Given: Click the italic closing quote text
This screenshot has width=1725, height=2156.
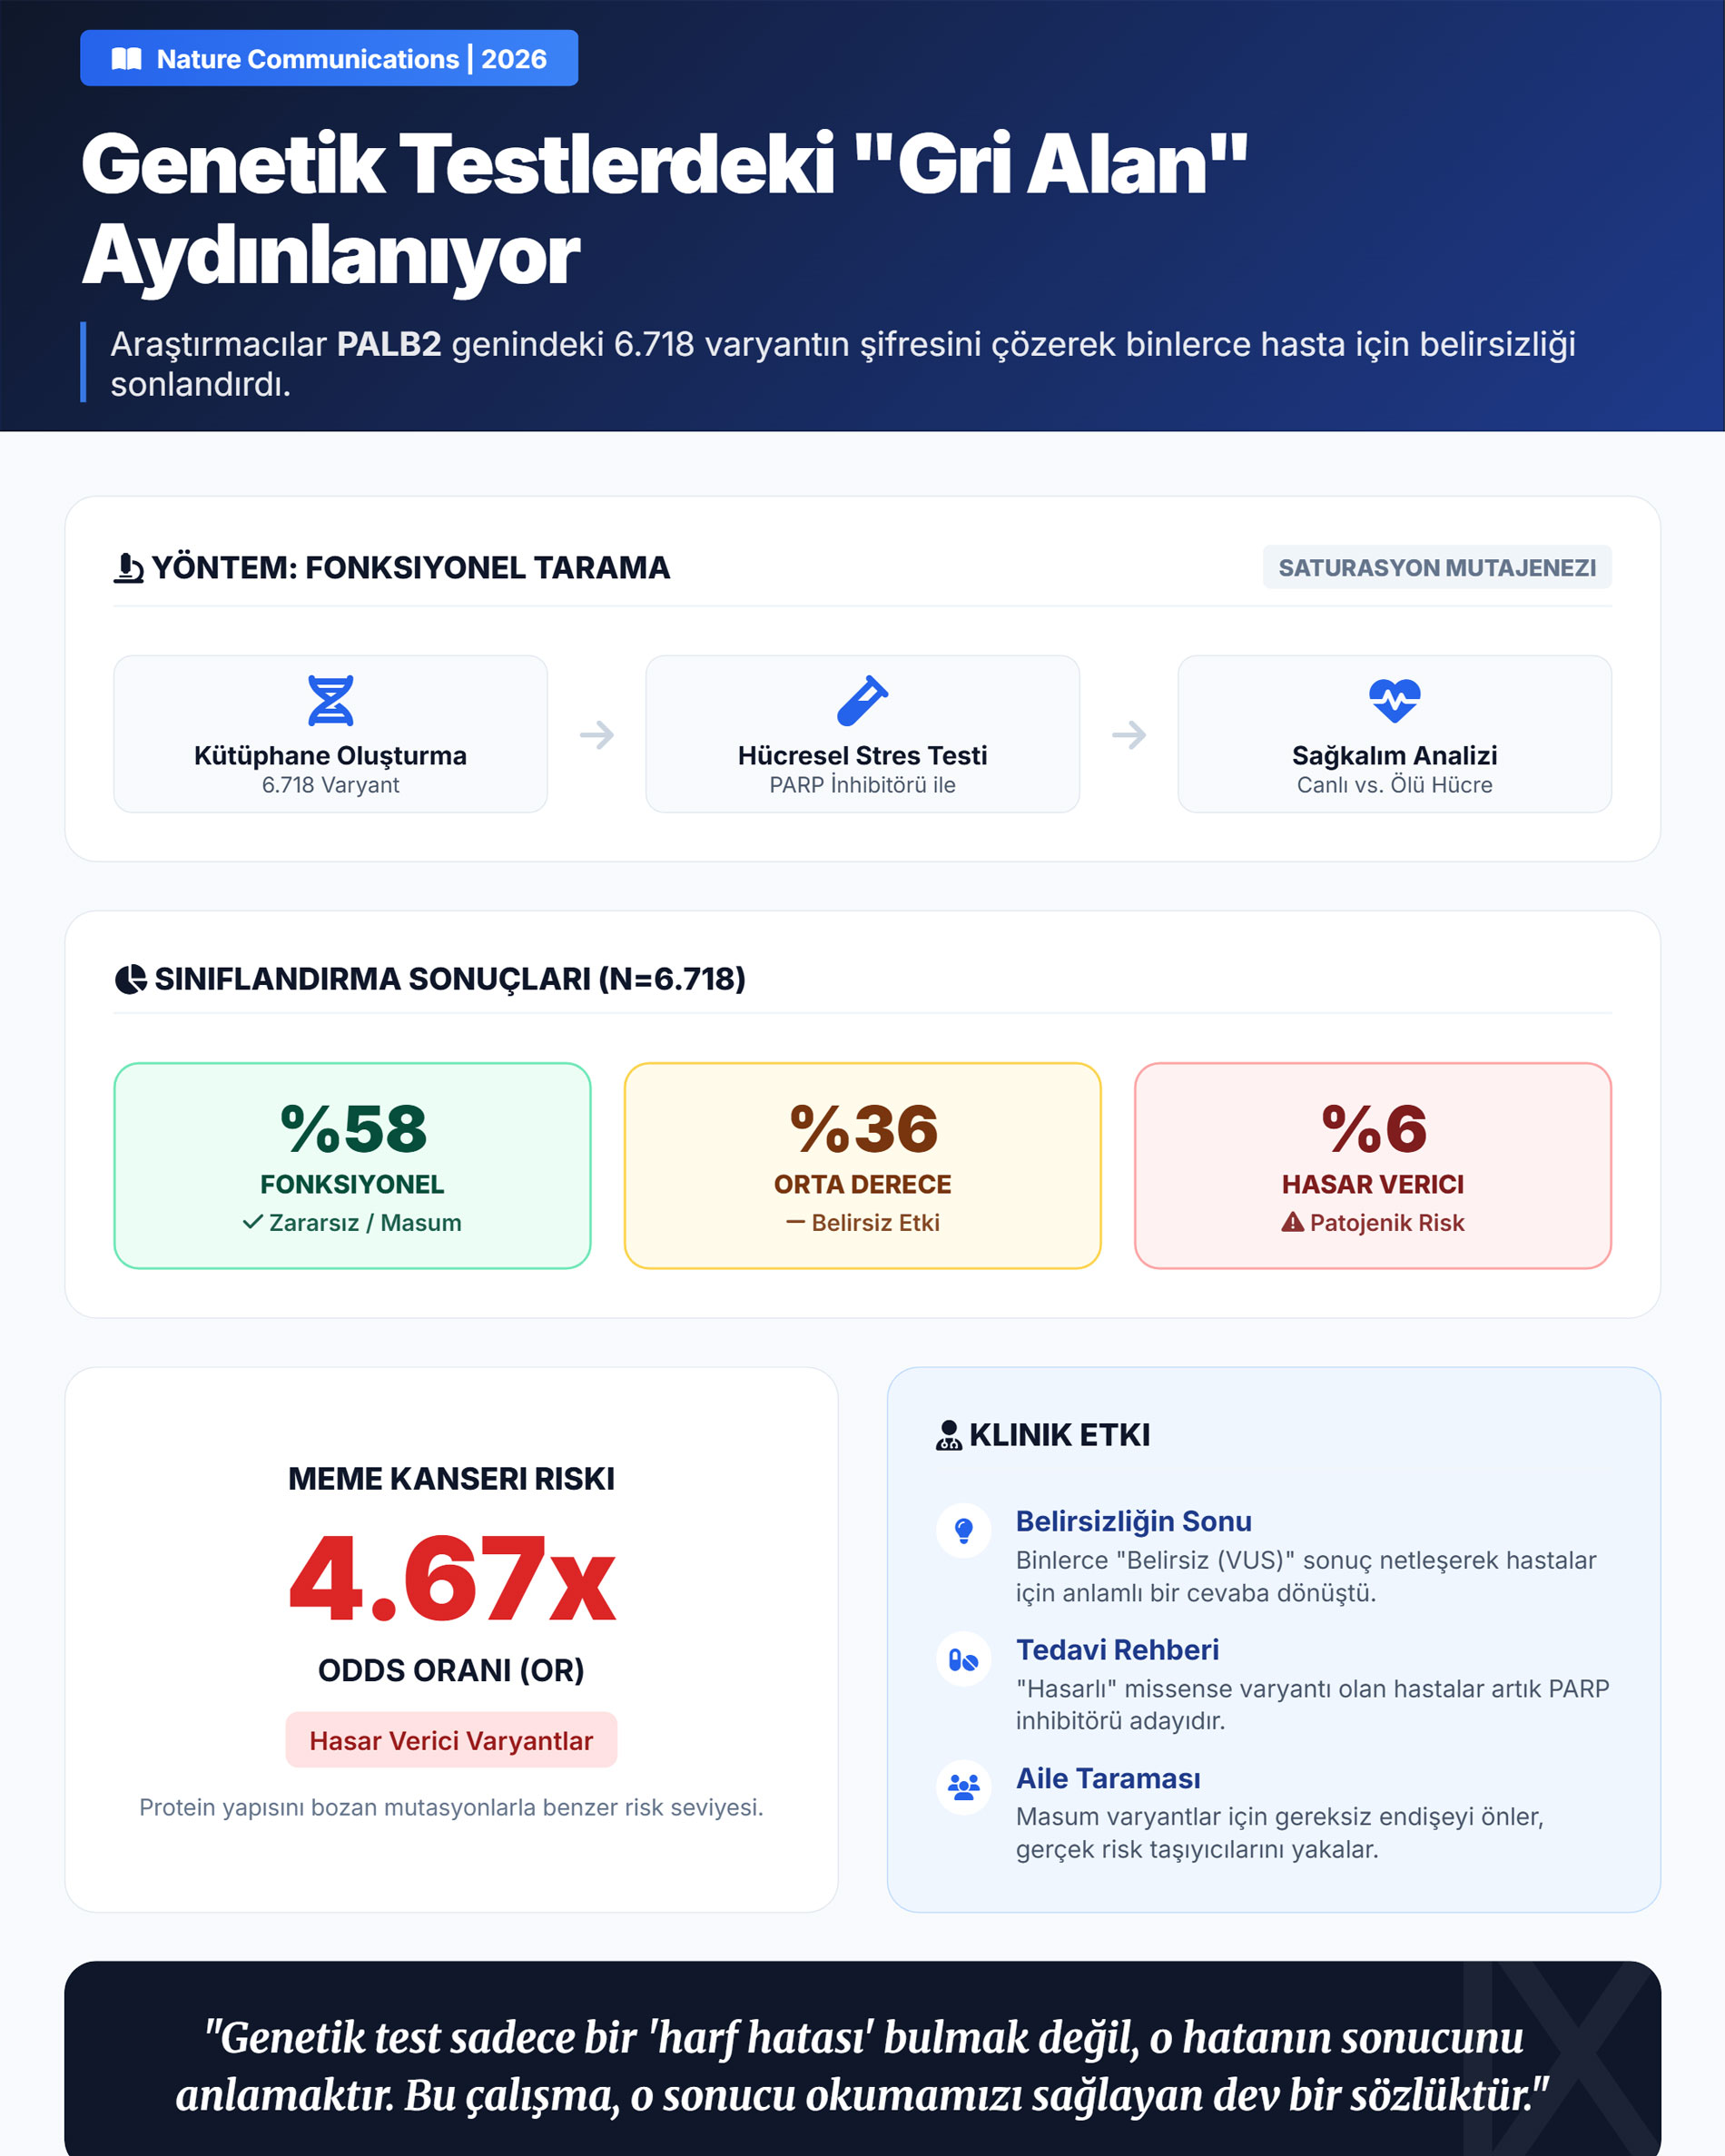Looking at the screenshot, I should tap(862, 2066).
